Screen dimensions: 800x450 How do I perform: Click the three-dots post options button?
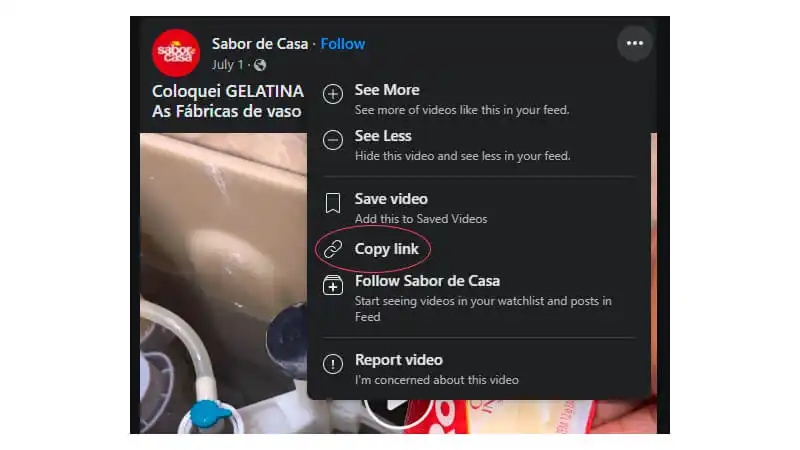pyautogui.click(x=634, y=43)
